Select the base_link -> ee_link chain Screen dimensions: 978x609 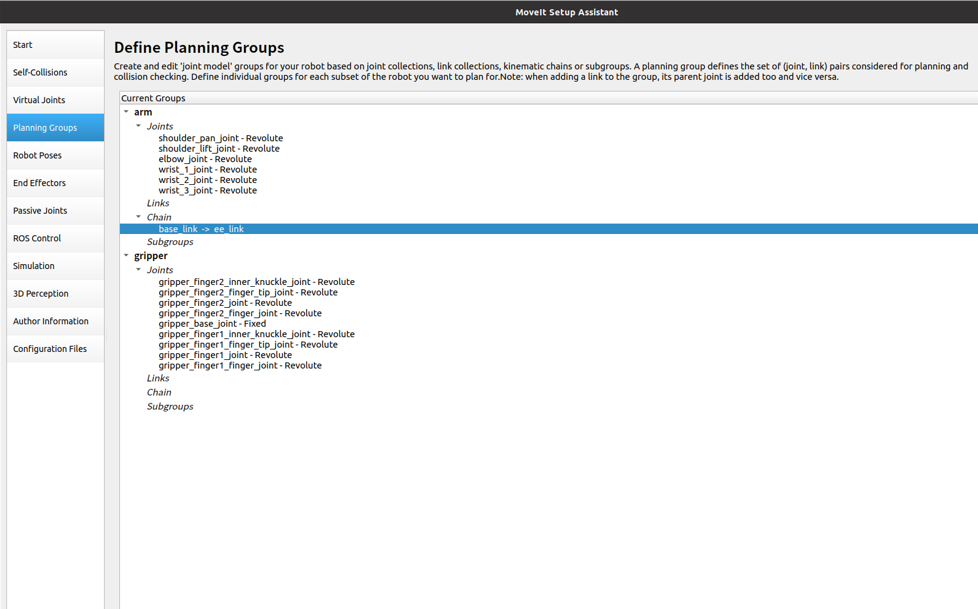201,228
